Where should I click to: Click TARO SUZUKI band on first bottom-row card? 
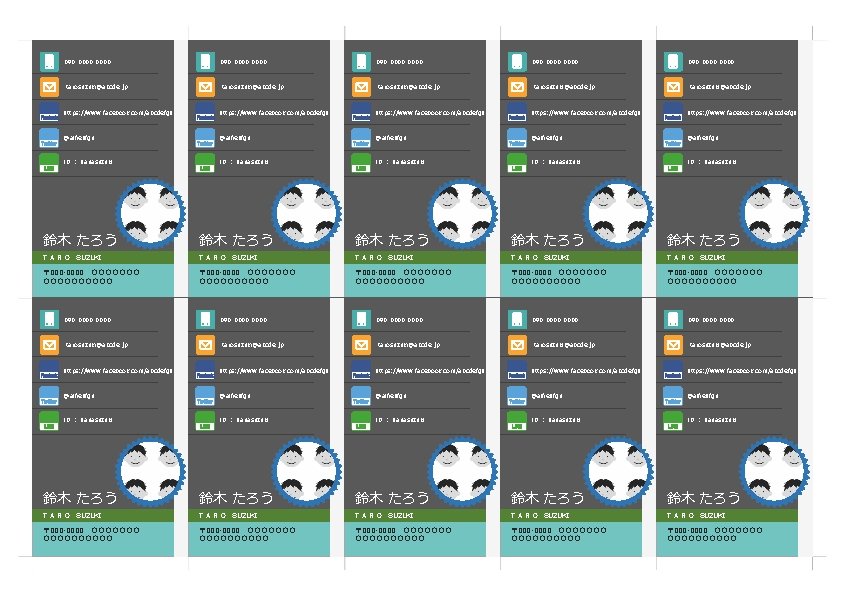click(x=103, y=515)
